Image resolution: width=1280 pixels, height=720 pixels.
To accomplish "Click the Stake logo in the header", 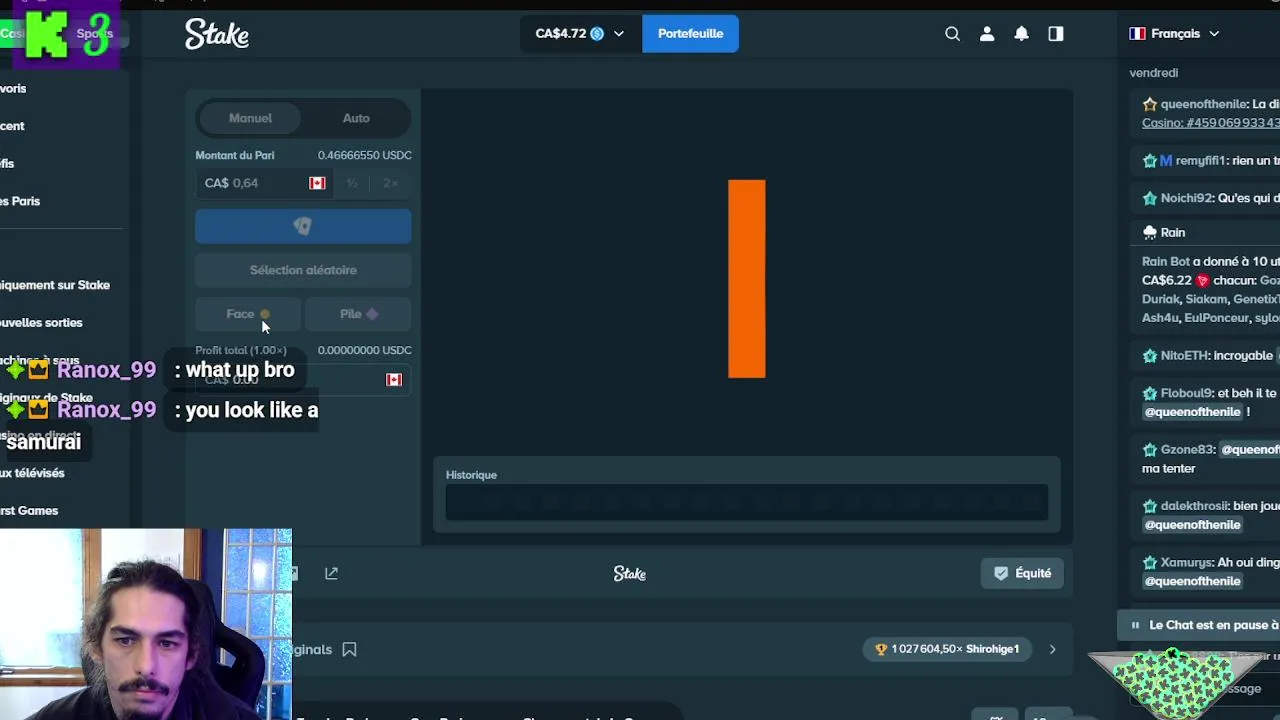I will 217,34.
